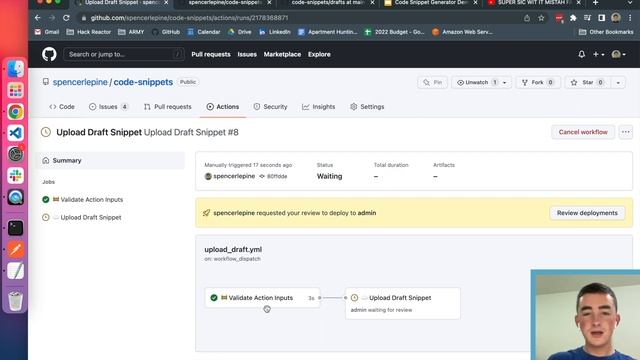This screenshot has height=360, width=640.
Task: Open Explore from the top navigation
Action: [319, 54]
